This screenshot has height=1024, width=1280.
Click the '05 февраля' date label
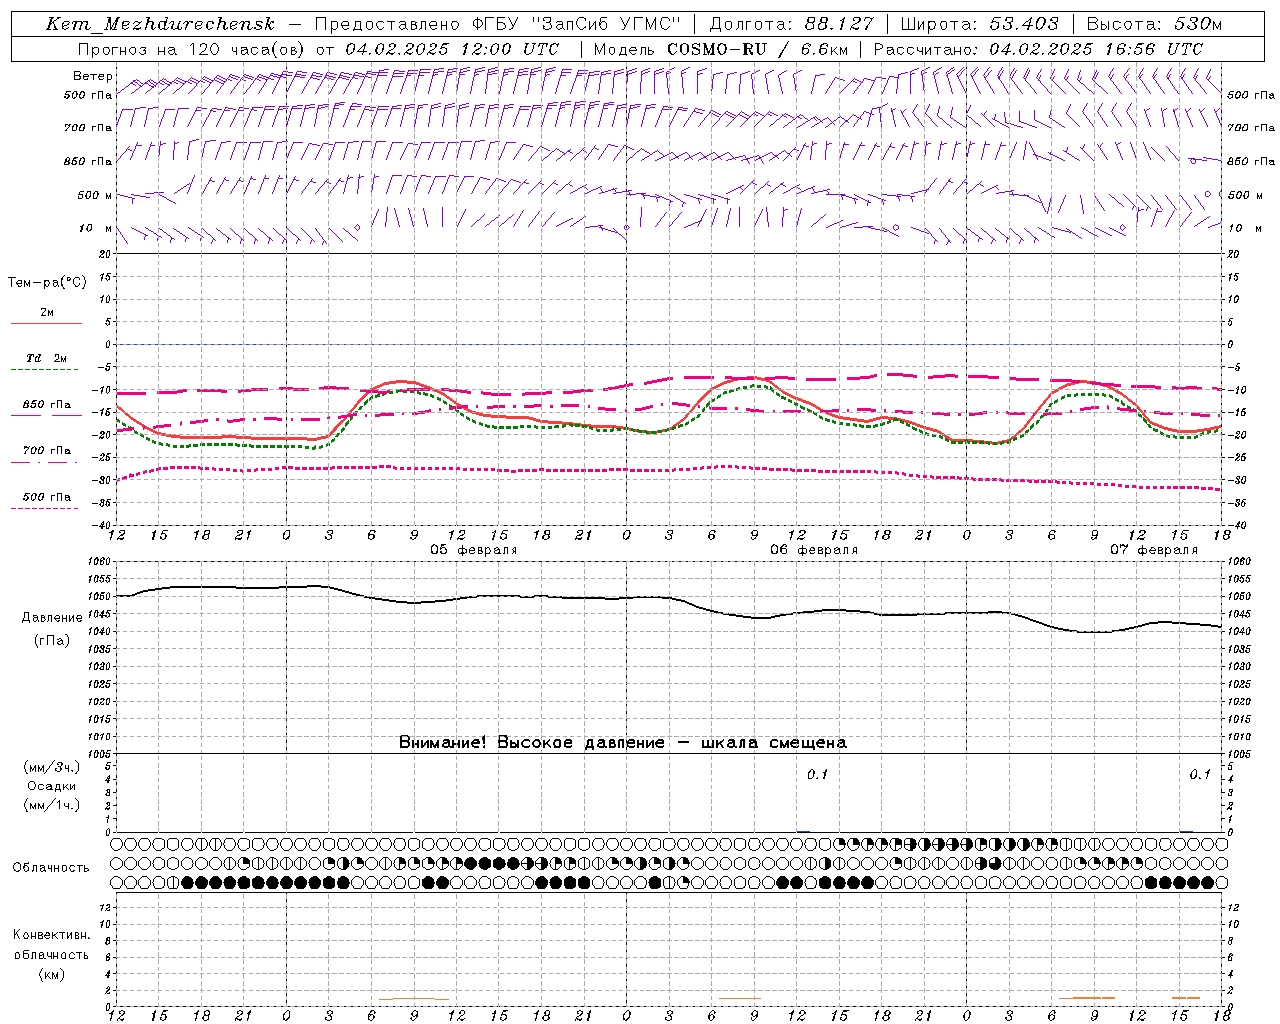pyautogui.click(x=474, y=550)
